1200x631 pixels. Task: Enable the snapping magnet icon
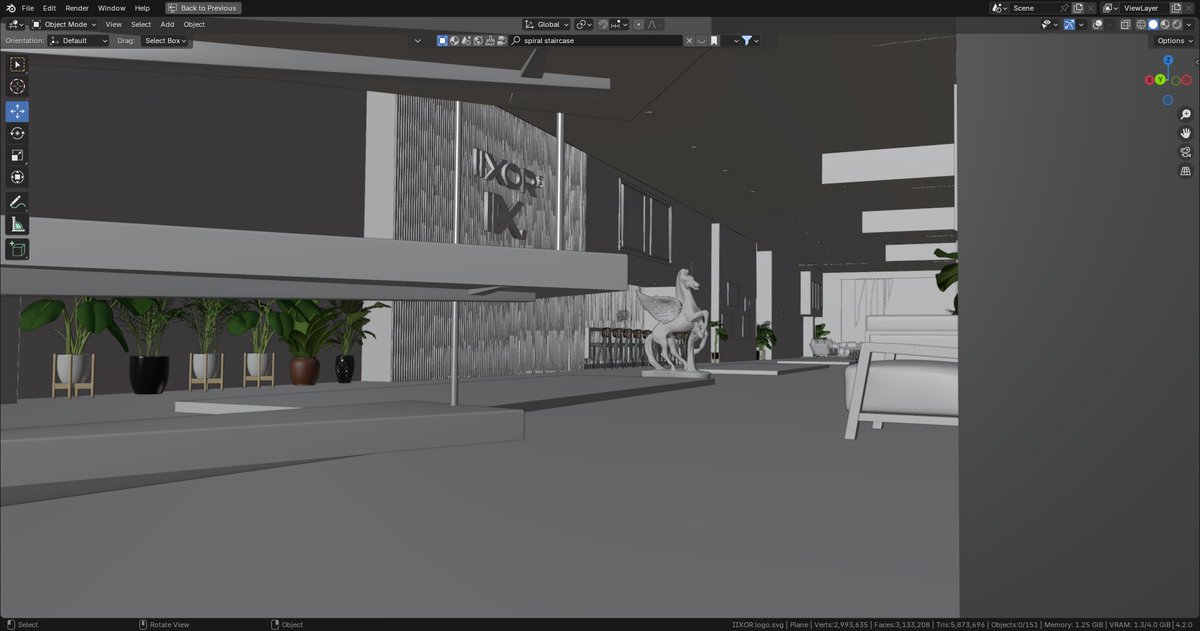[x=603, y=24]
